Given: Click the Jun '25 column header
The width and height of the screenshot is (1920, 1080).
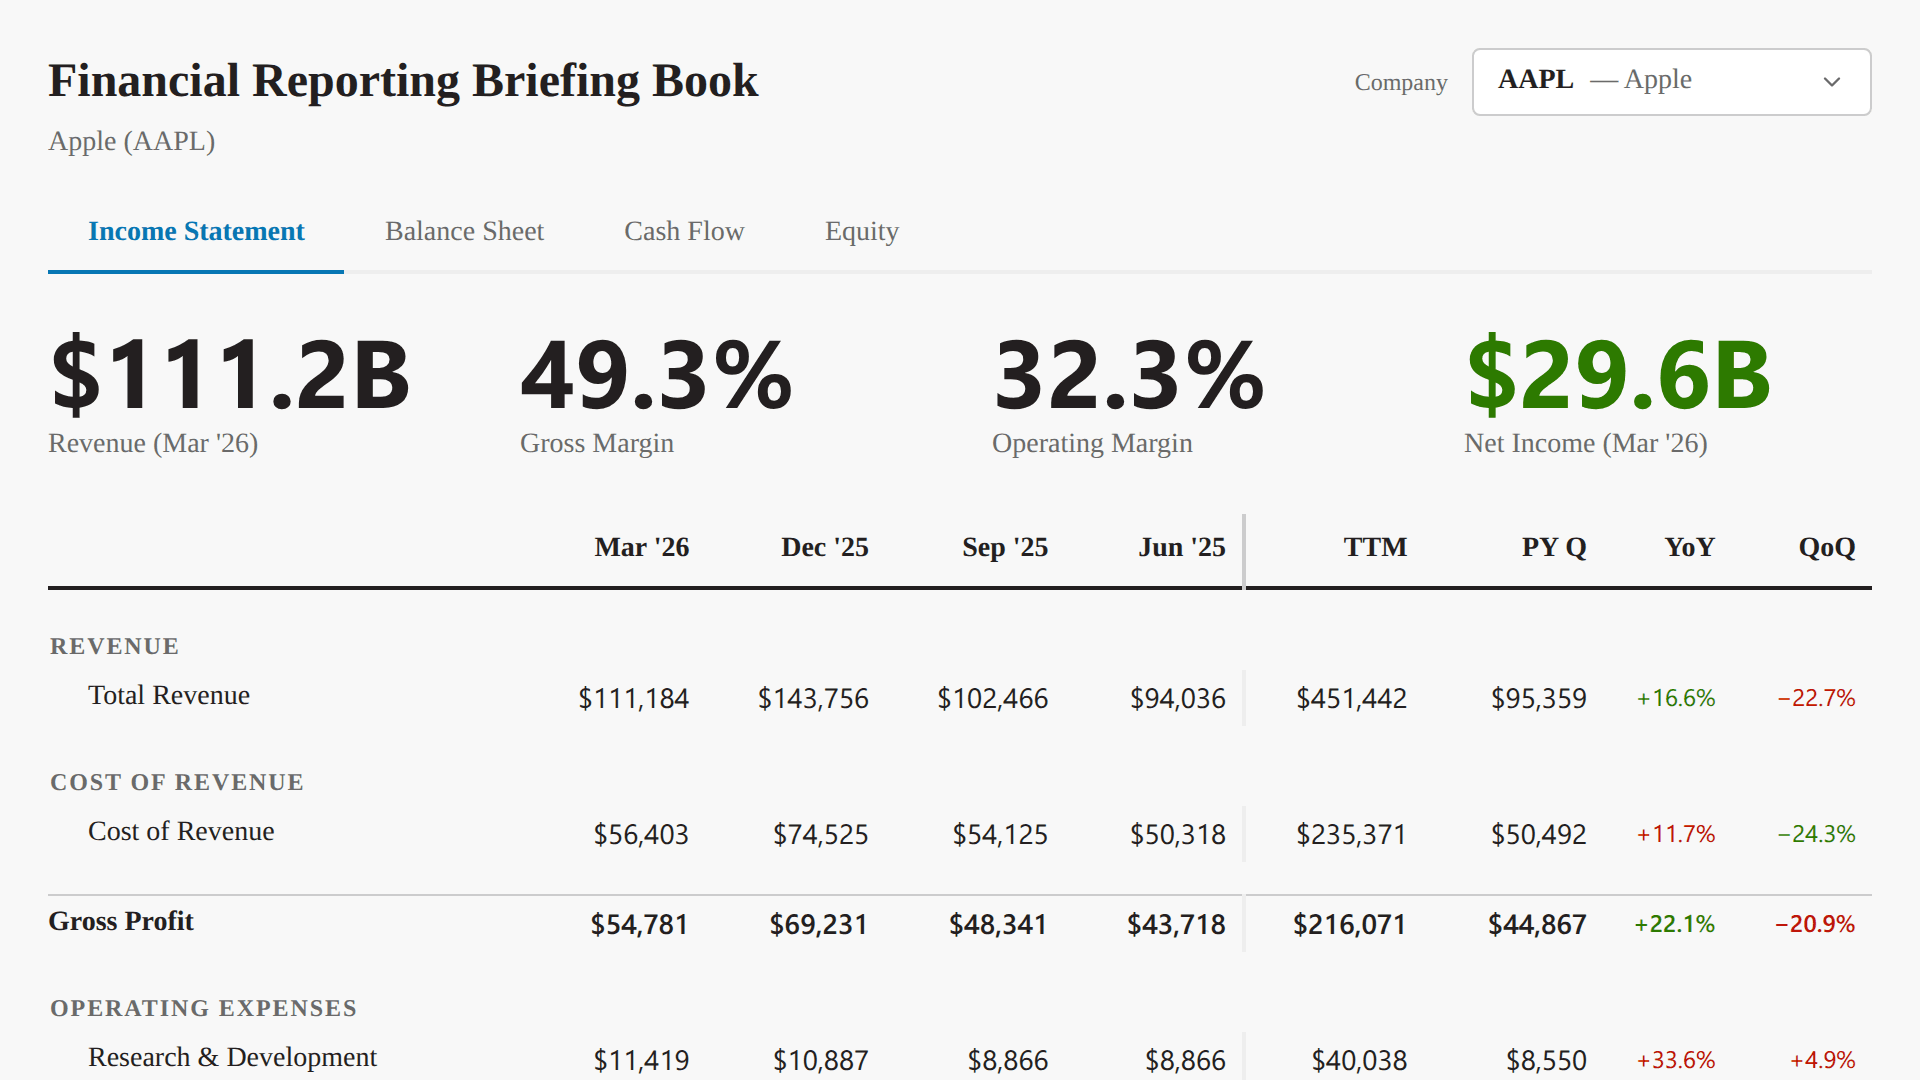Looking at the screenshot, I should [x=1181, y=547].
